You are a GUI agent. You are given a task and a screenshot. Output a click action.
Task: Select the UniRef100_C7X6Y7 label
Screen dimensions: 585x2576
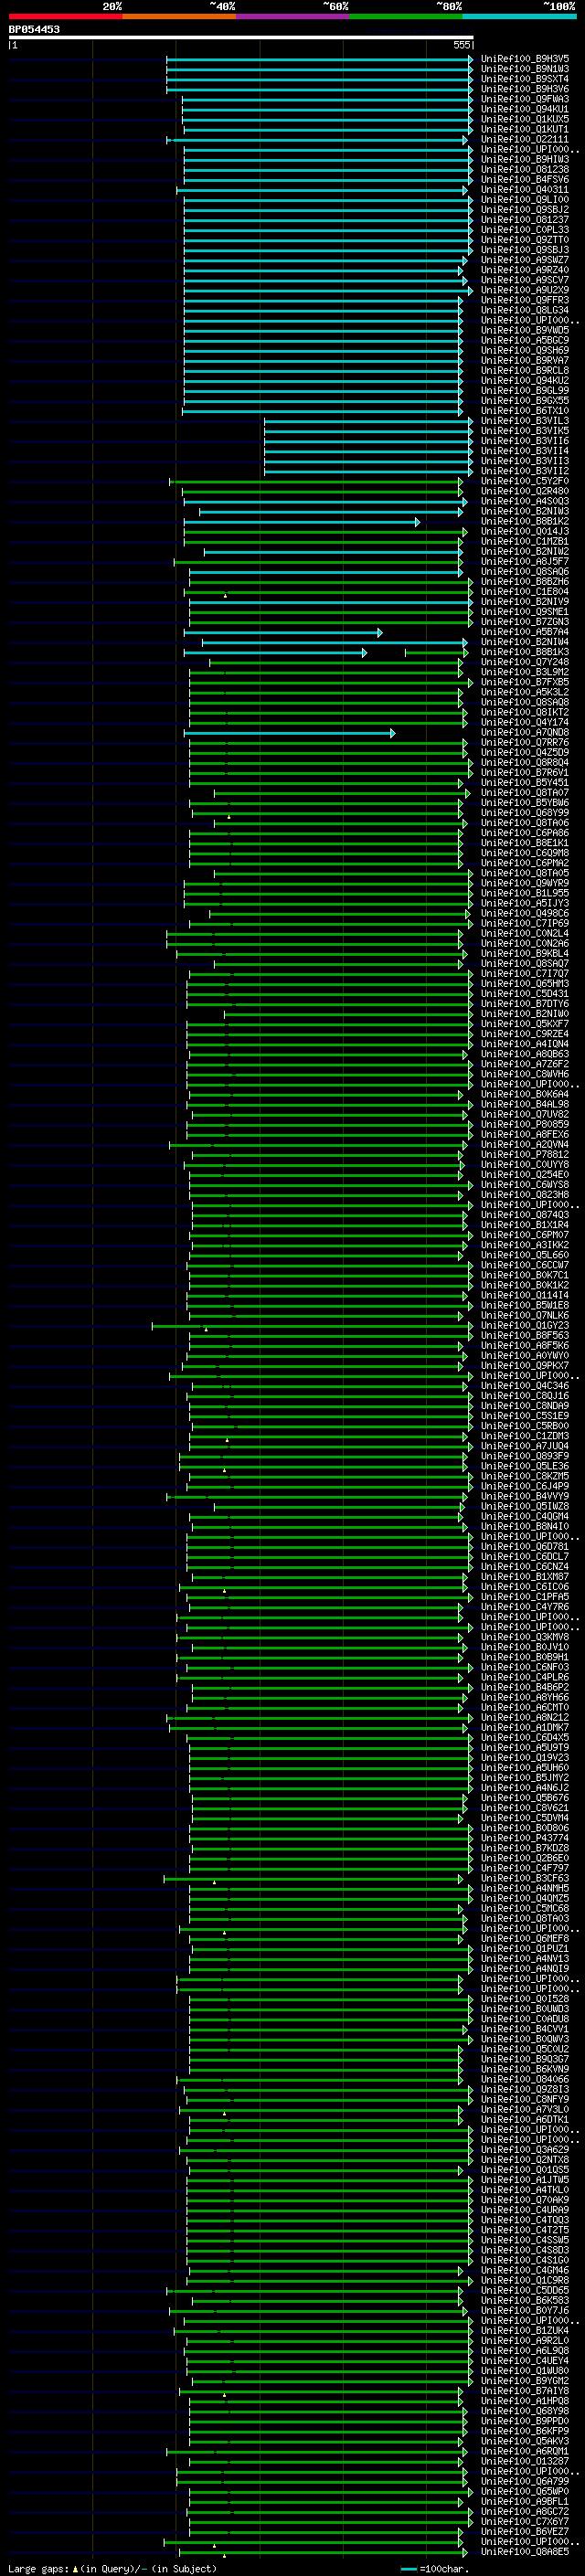pos(525,2521)
